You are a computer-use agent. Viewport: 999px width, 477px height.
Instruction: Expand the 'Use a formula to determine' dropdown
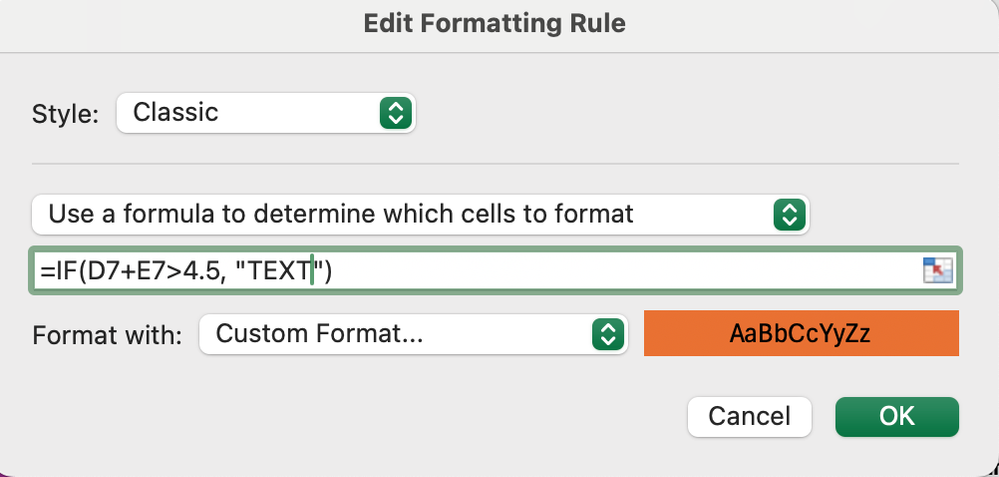(x=420, y=214)
